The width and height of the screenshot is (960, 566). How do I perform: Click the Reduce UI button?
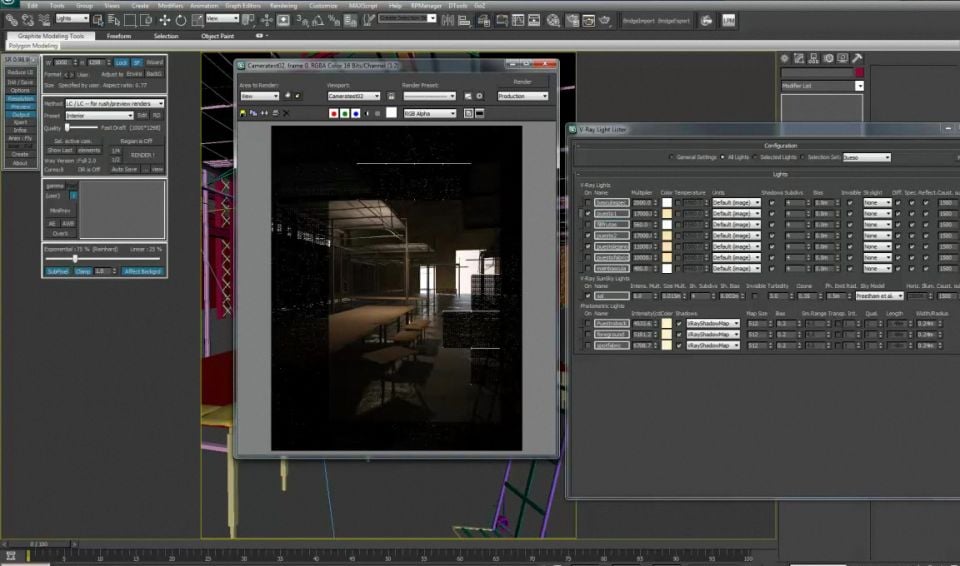(x=20, y=72)
